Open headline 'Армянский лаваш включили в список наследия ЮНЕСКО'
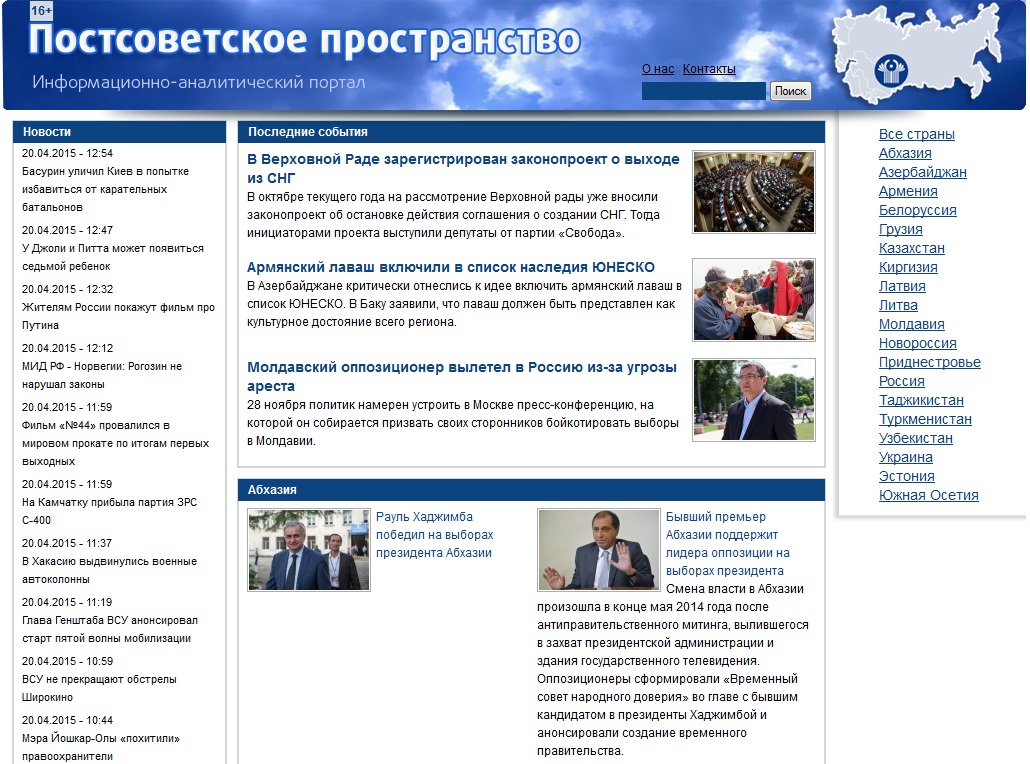Screen dimensions: 1030x764 click(x=451, y=267)
